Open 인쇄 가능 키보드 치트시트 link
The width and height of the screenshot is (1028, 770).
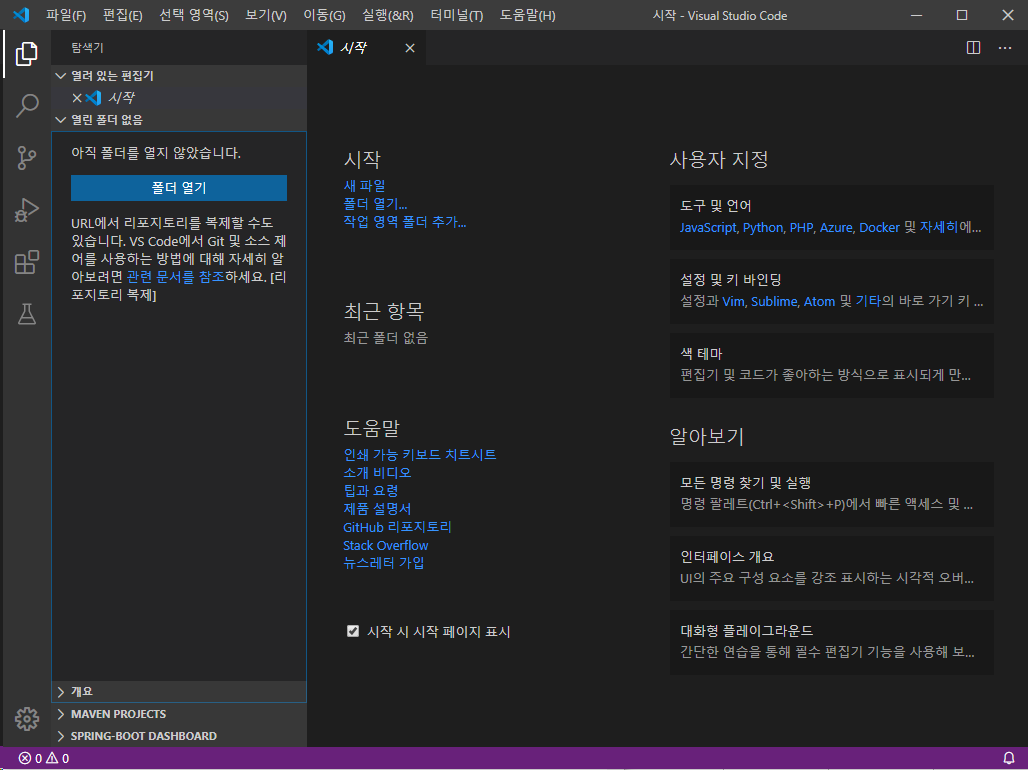point(420,454)
